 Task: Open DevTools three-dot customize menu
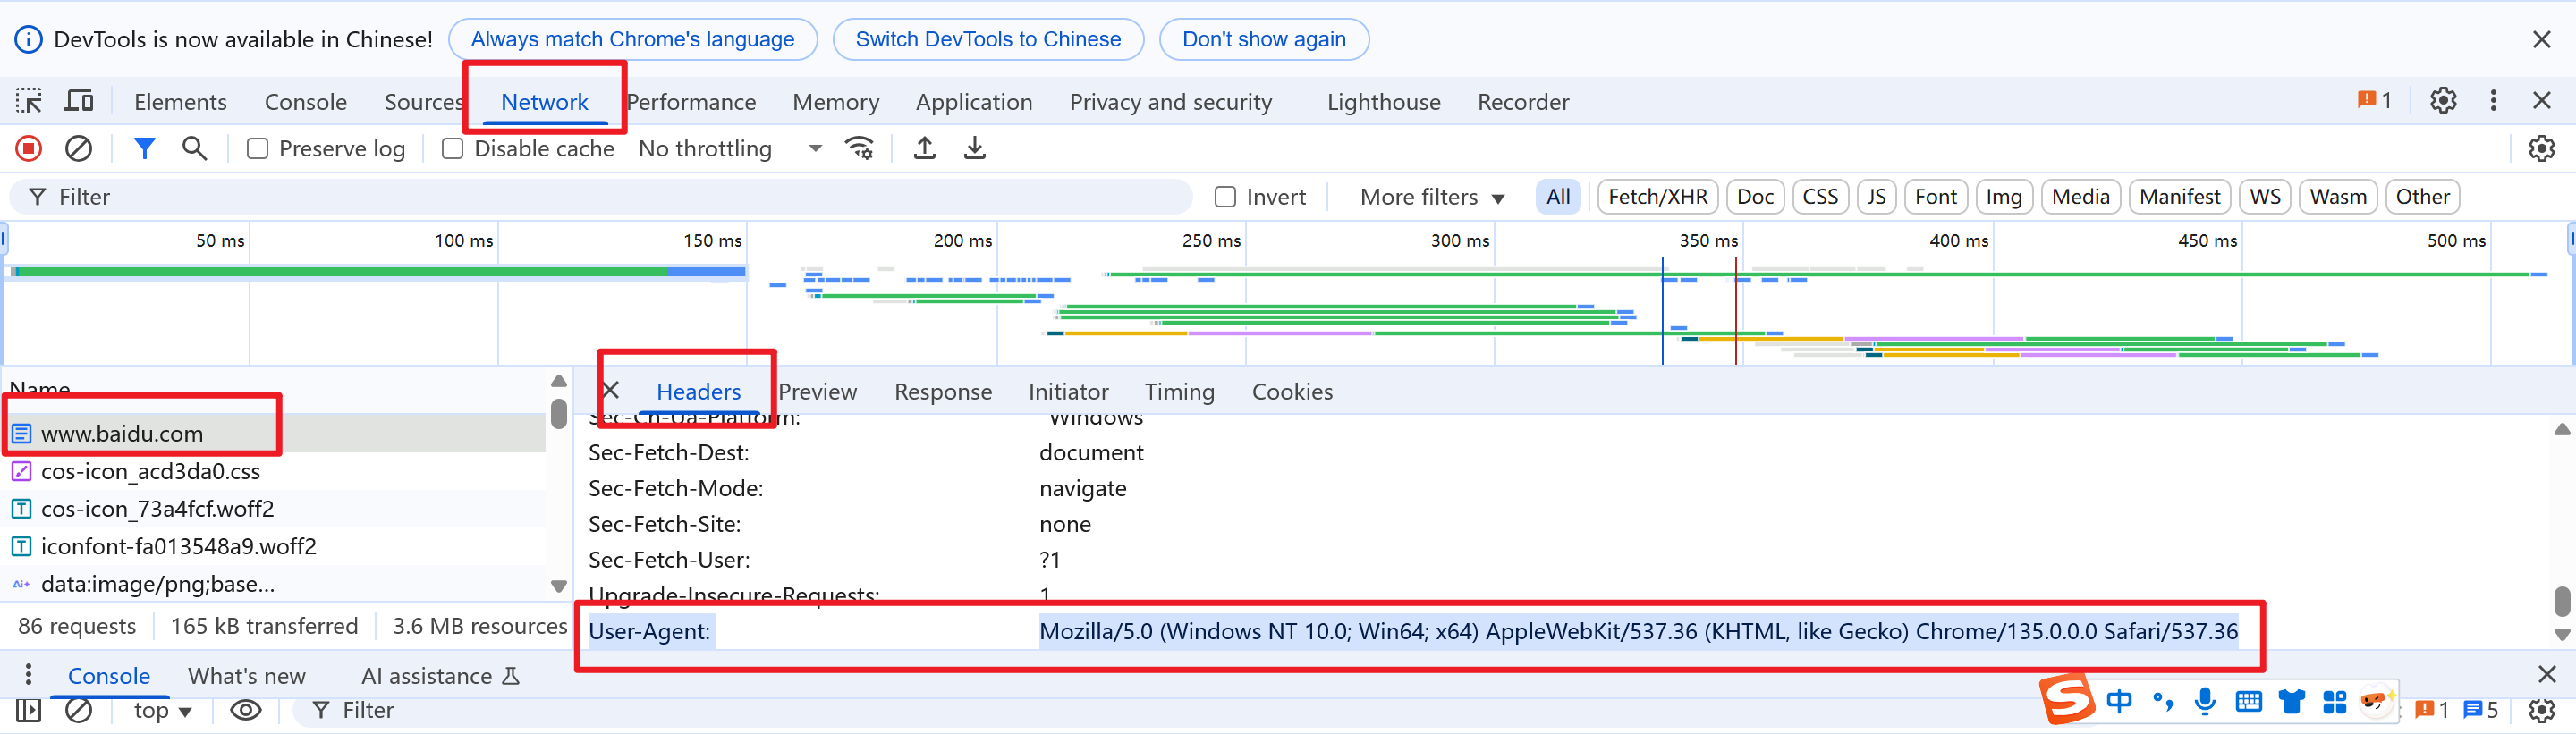coord(2494,100)
